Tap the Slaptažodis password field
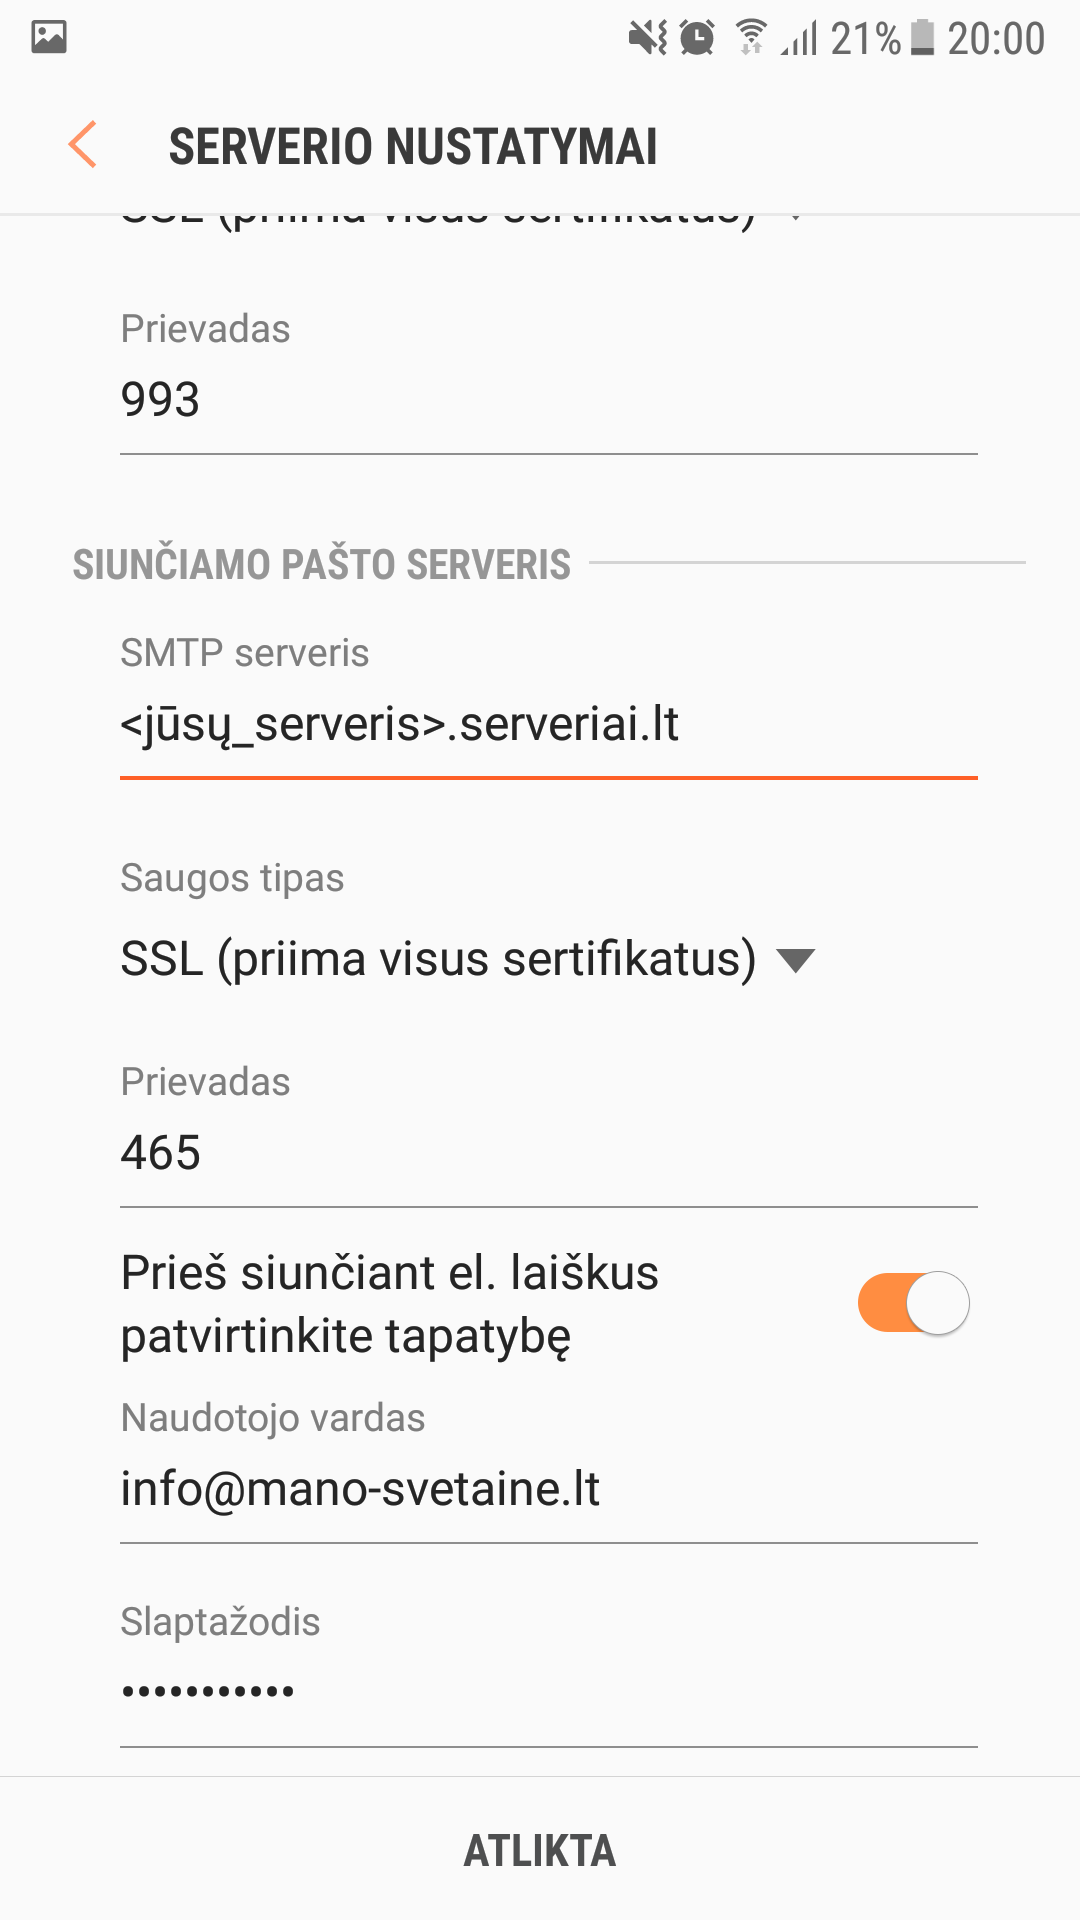This screenshot has height=1920, width=1080. [x=548, y=1692]
